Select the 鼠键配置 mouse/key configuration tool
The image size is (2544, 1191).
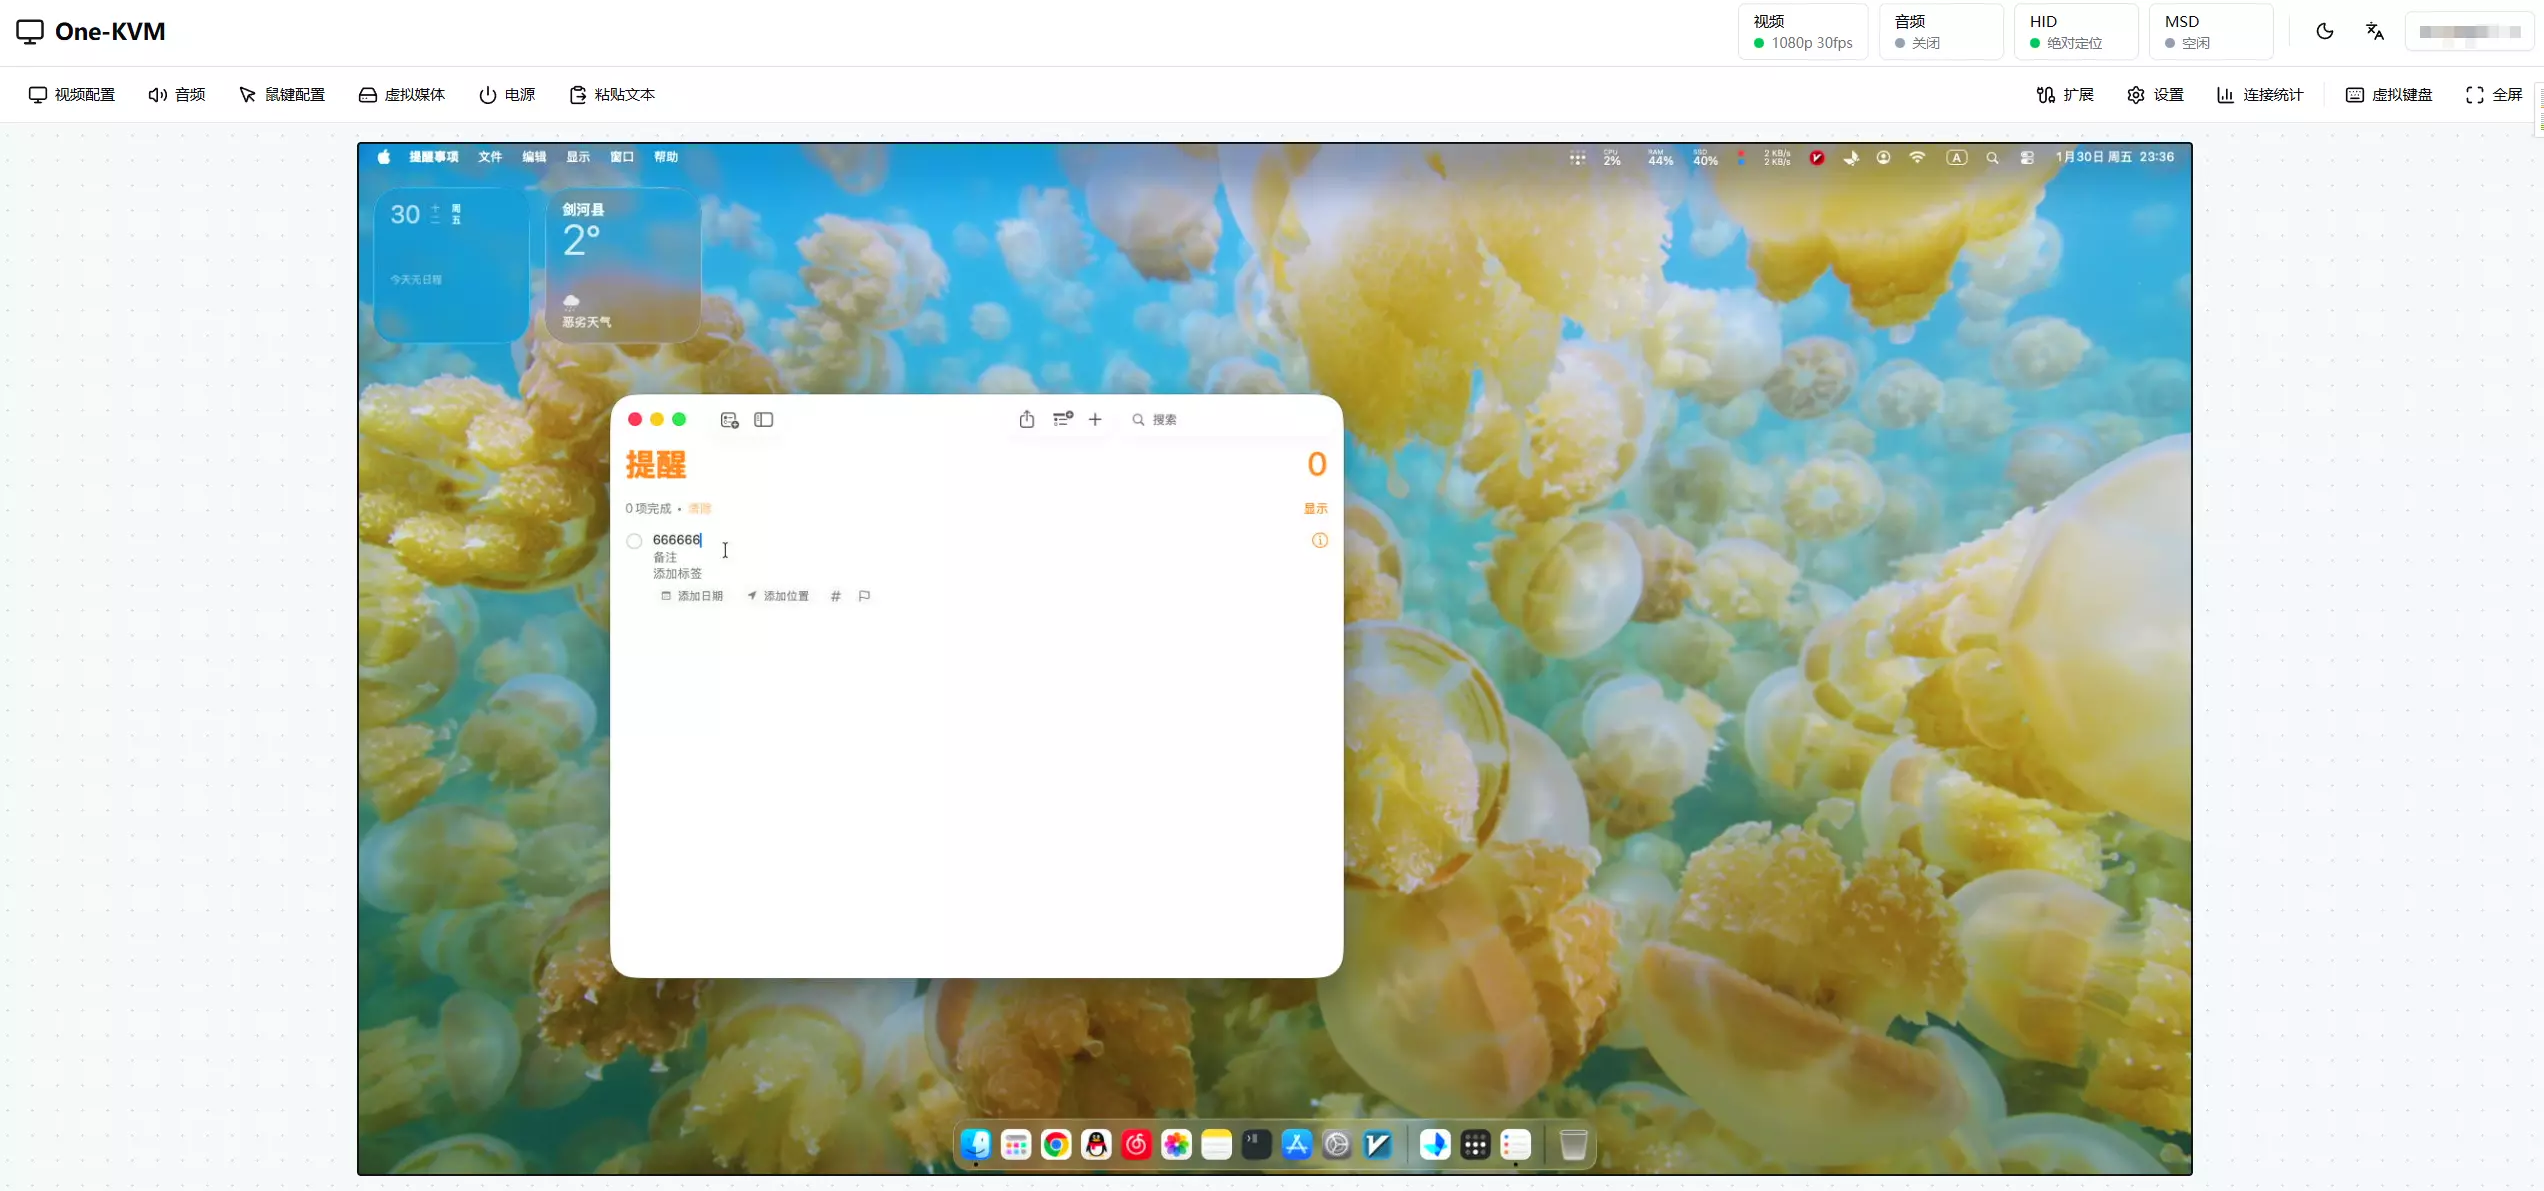click(x=283, y=94)
